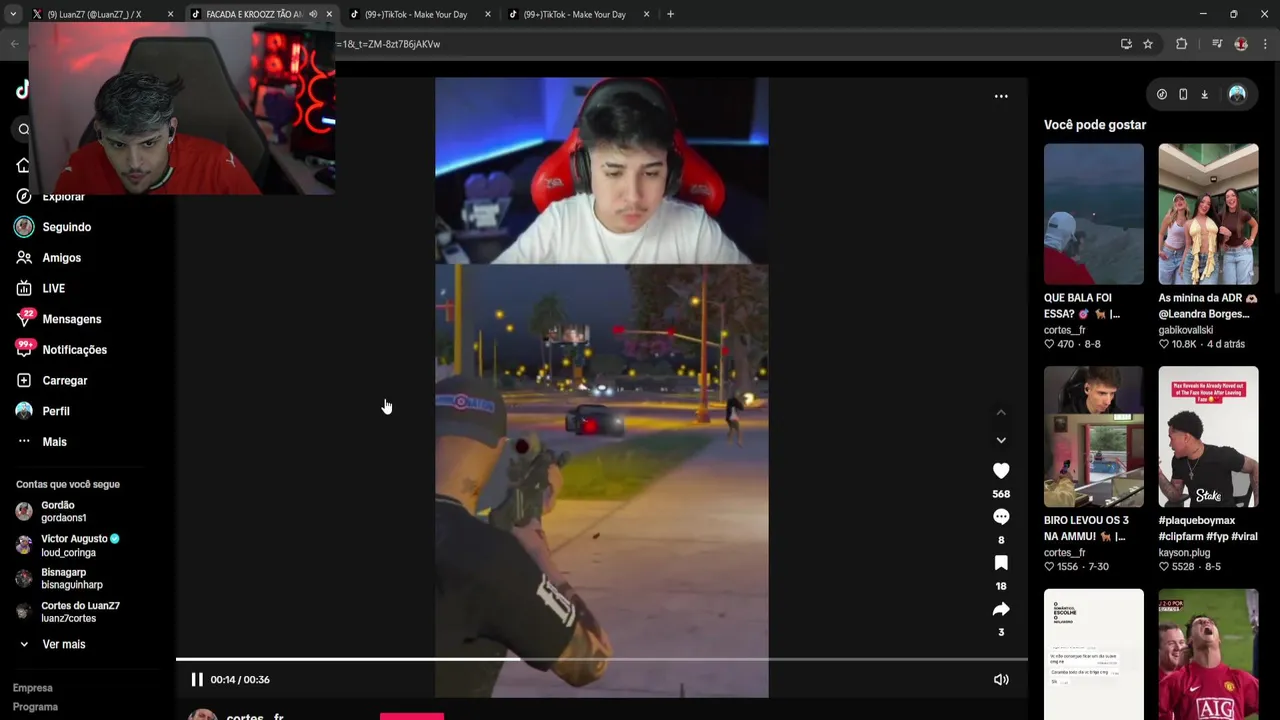This screenshot has height=720, width=1280.
Task: Open the comments with the speech bubble
Action: (1001, 517)
